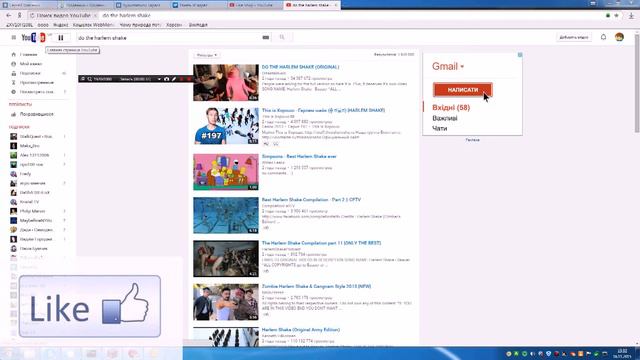Click the pause button beside the YouTube logo
Image resolution: width=640 pixels, height=360 pixels.
click(x=61, y=38)
